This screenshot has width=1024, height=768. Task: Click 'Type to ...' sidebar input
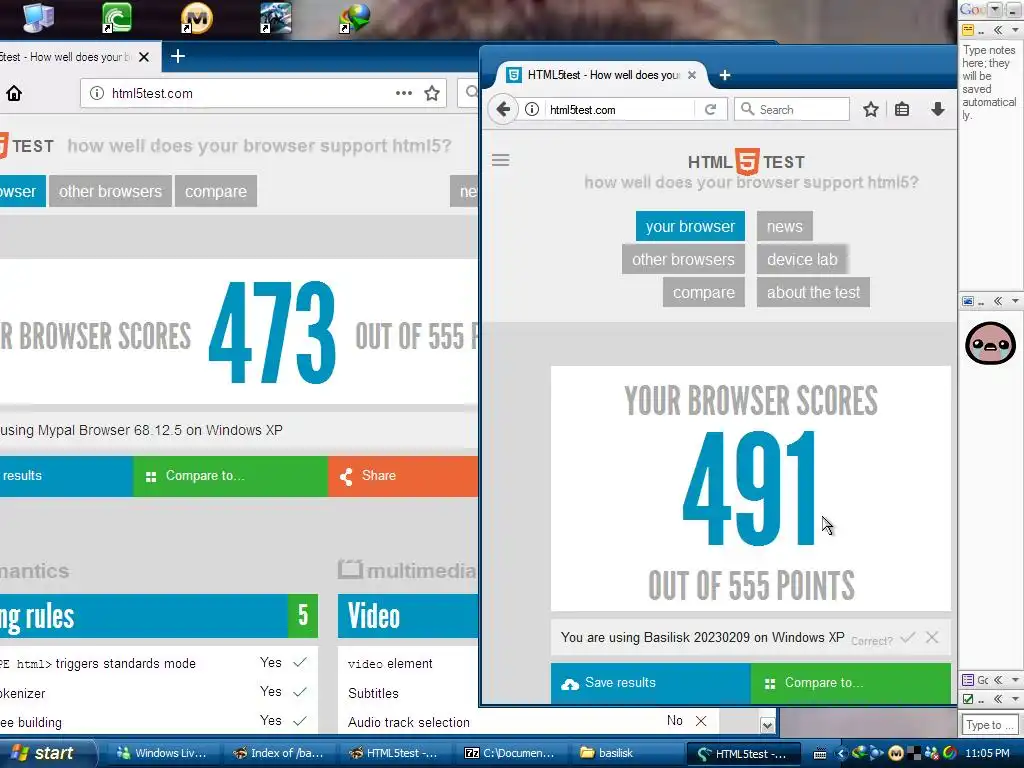click(989, 724)
